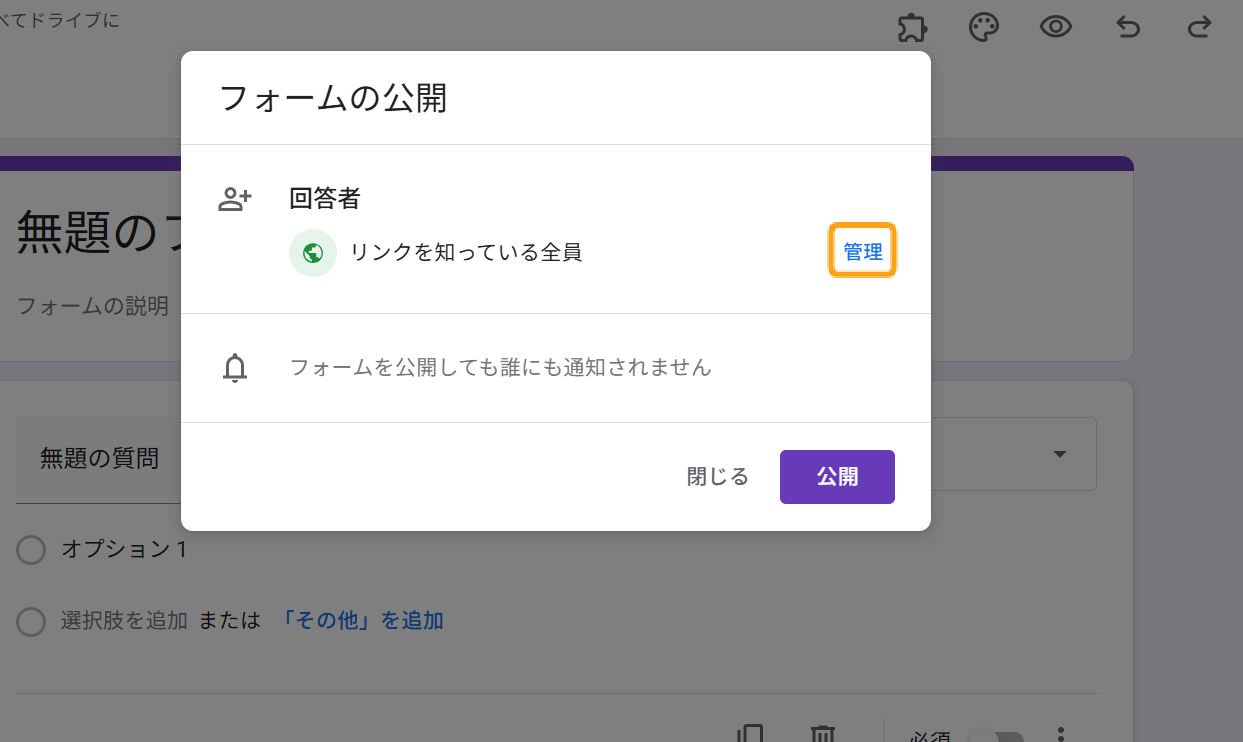Screen dimensions: 1243x742
Task: Click the 「その他」を追加 link
Action: click(x=360, y=621)
